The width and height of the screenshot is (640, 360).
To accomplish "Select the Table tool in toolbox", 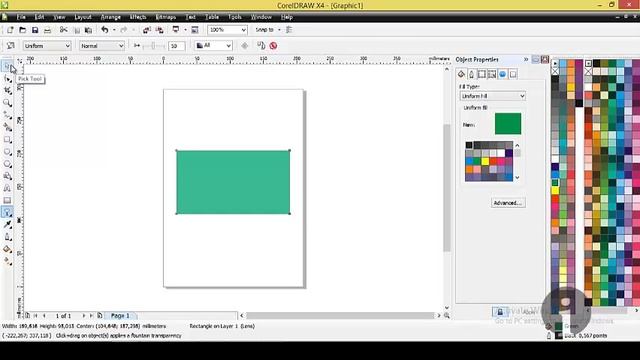I will point(7,200).
